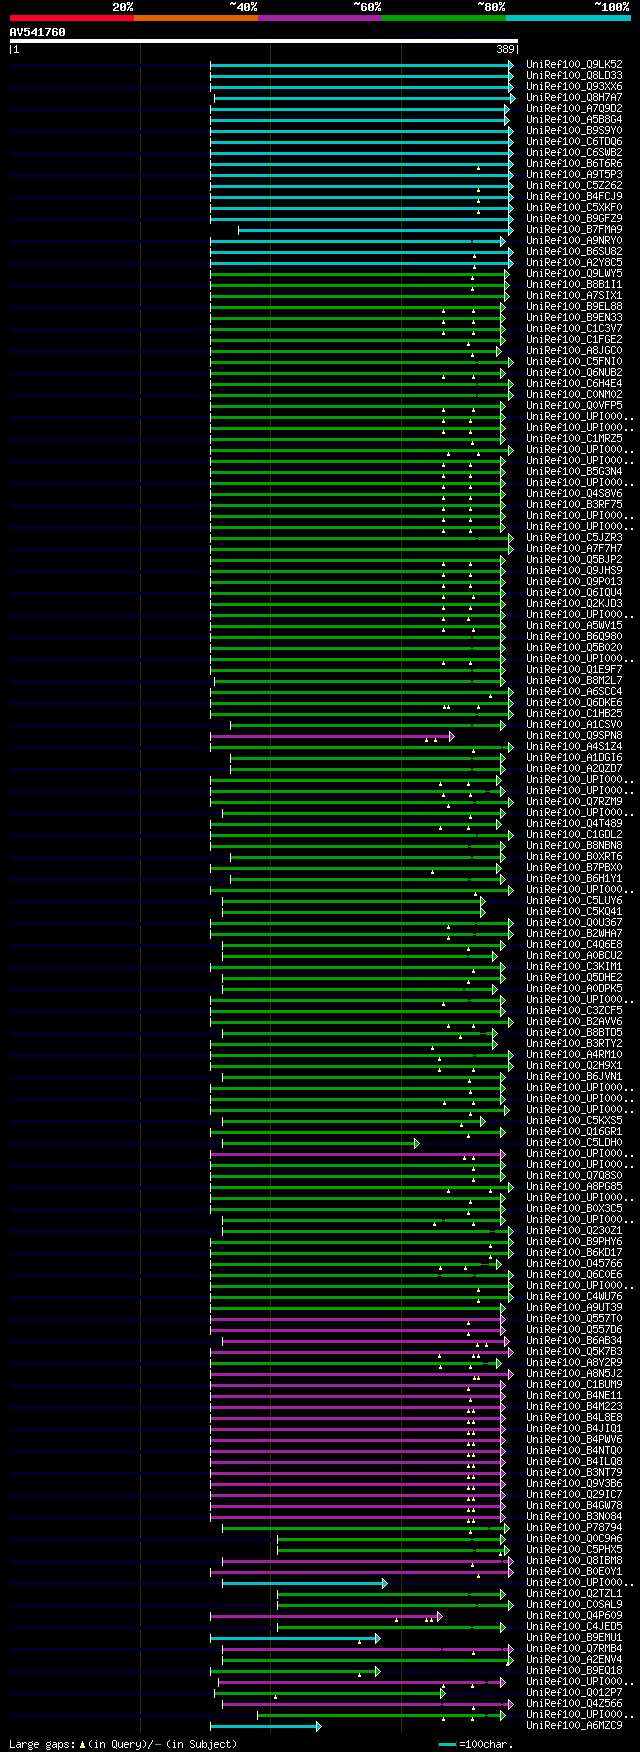Click the short green alignment bar for C5LDH0
The height and width of the screenshot is (1752, 640).
tap(320, 1143)
